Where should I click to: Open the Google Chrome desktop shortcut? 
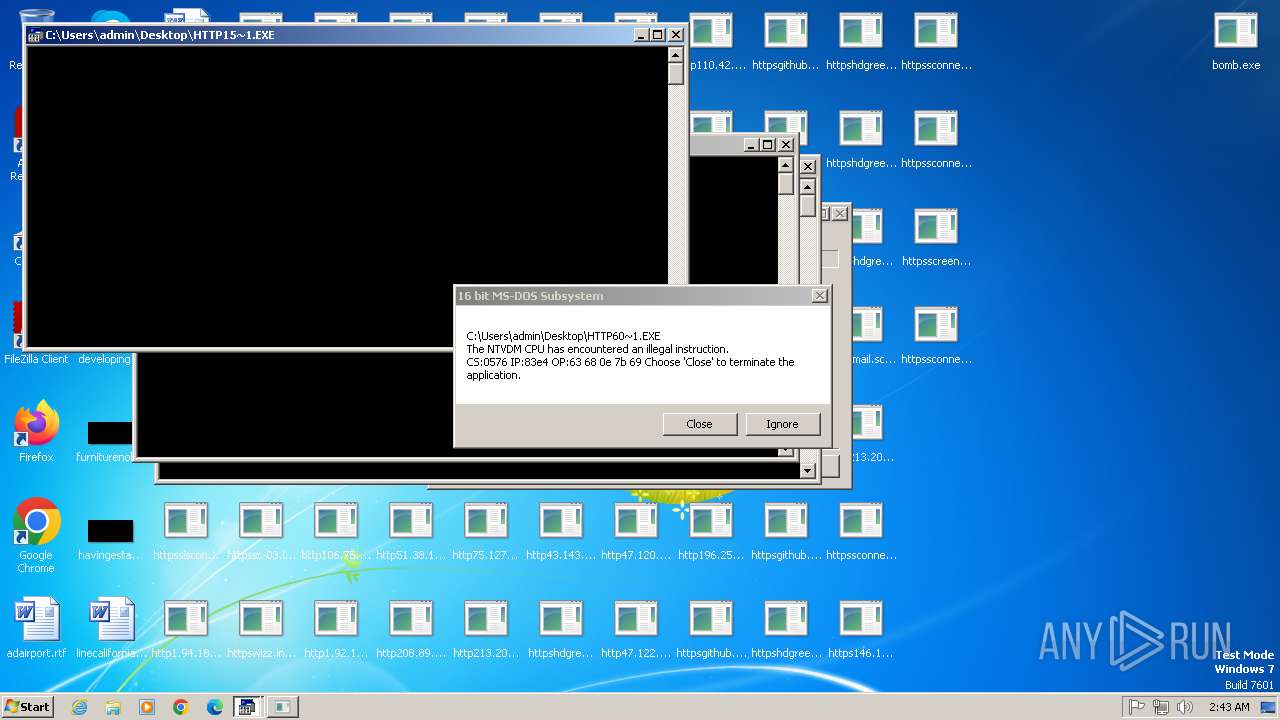coord(36,535)
